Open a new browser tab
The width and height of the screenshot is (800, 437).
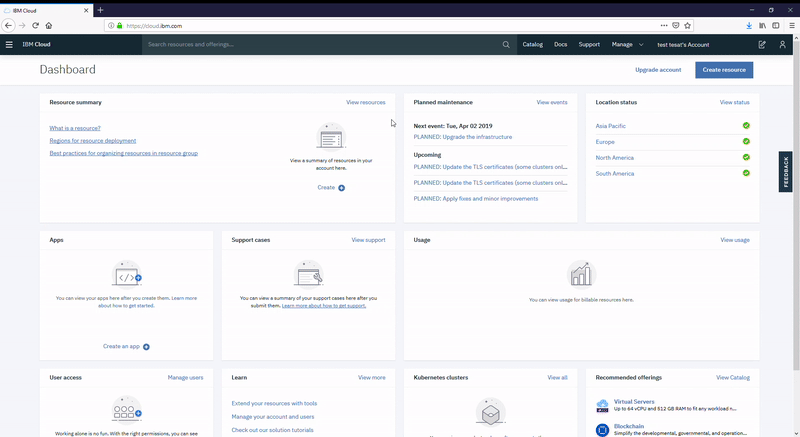tap(101, 10)
